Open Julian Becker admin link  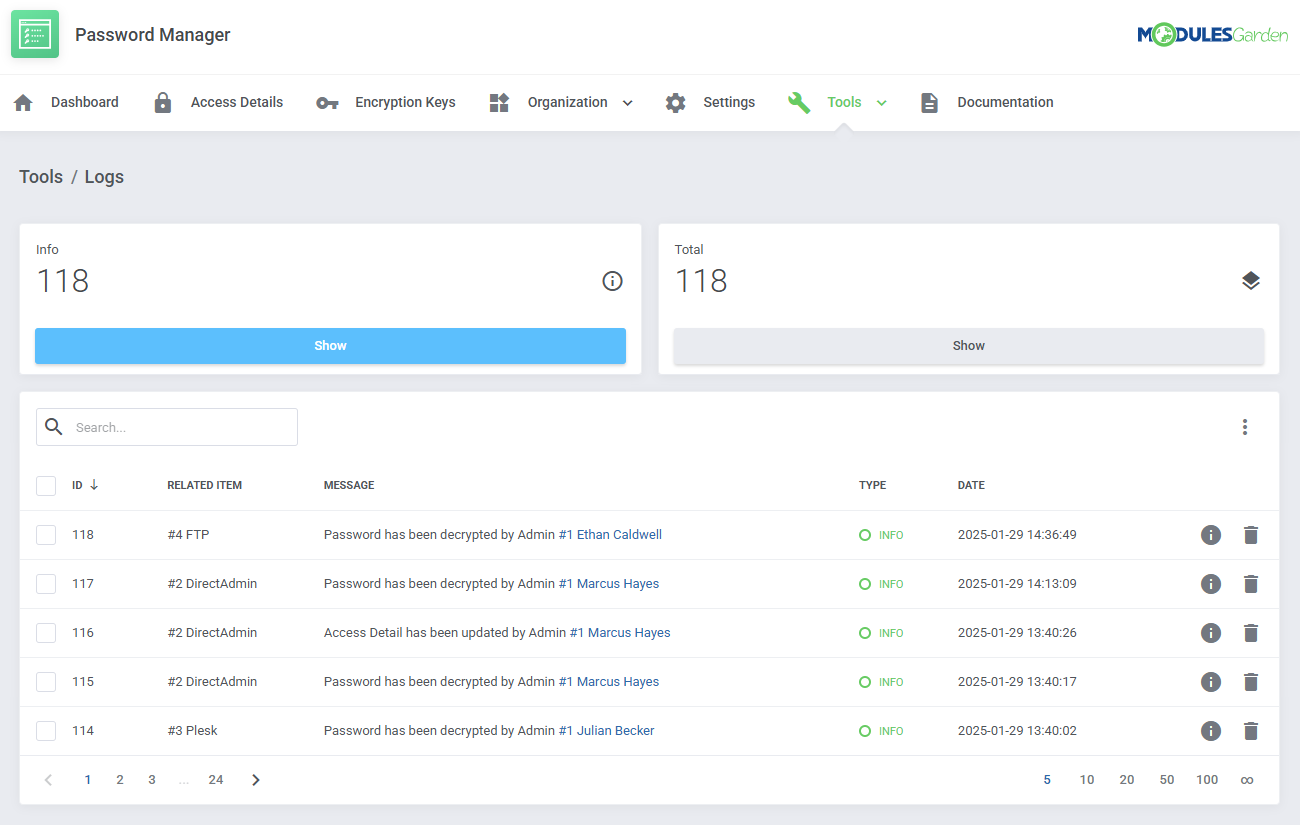click(x=606, y=731)
